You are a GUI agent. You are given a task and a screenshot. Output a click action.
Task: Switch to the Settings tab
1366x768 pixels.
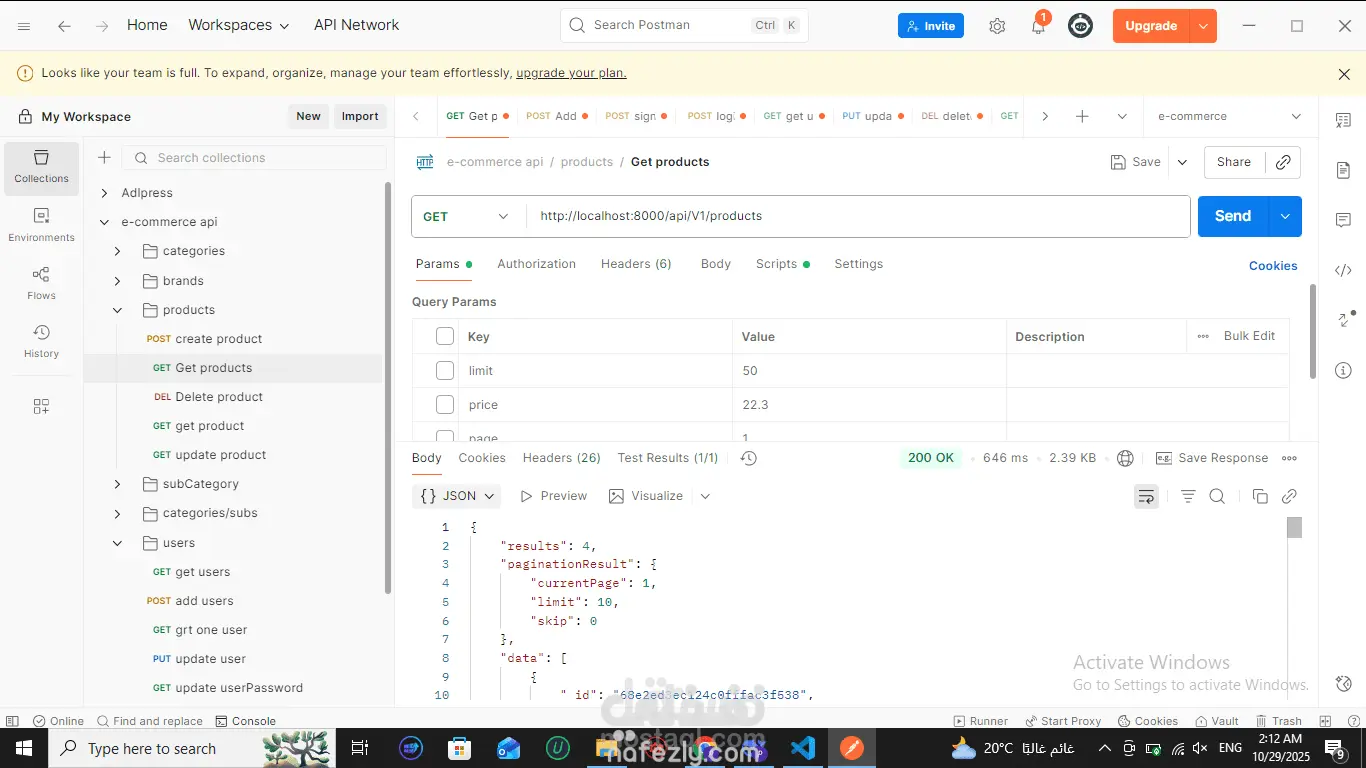(x=858, y=264)
